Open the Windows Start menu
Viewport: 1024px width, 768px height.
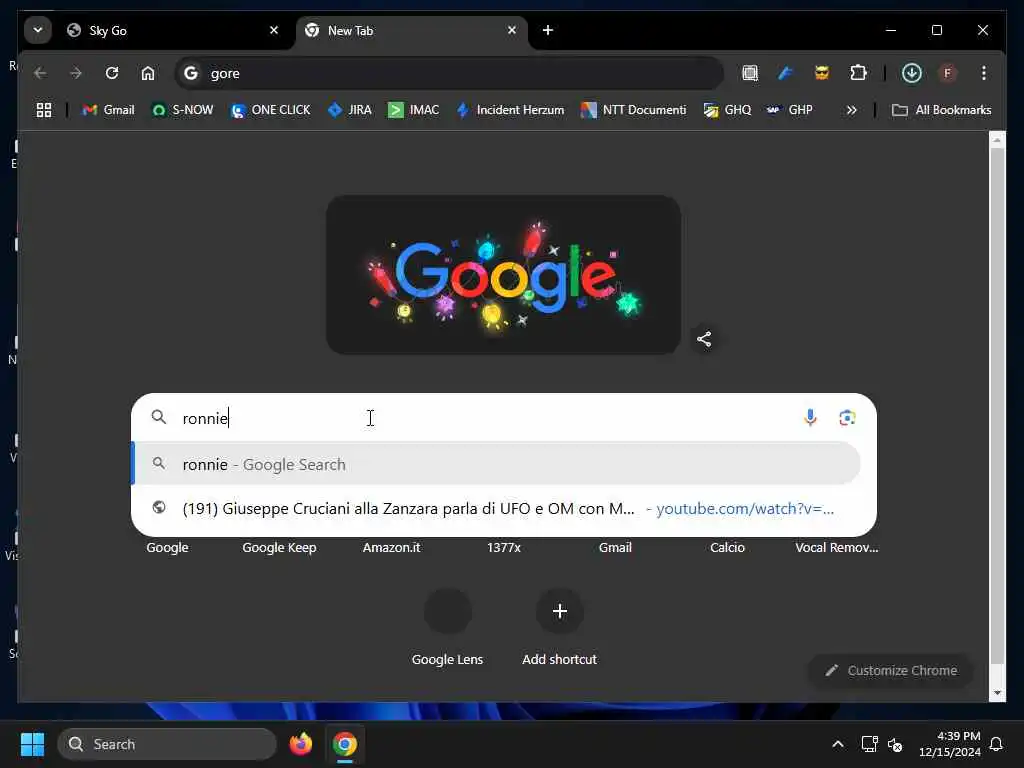pos(32,744)
